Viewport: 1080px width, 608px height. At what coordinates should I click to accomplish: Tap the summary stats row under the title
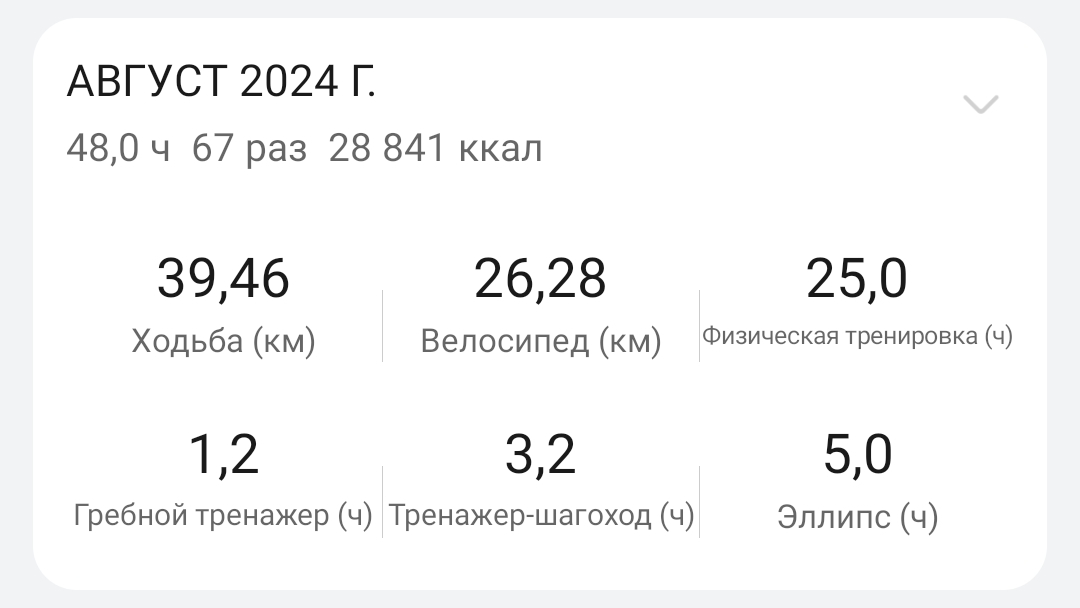coord(305,147)
